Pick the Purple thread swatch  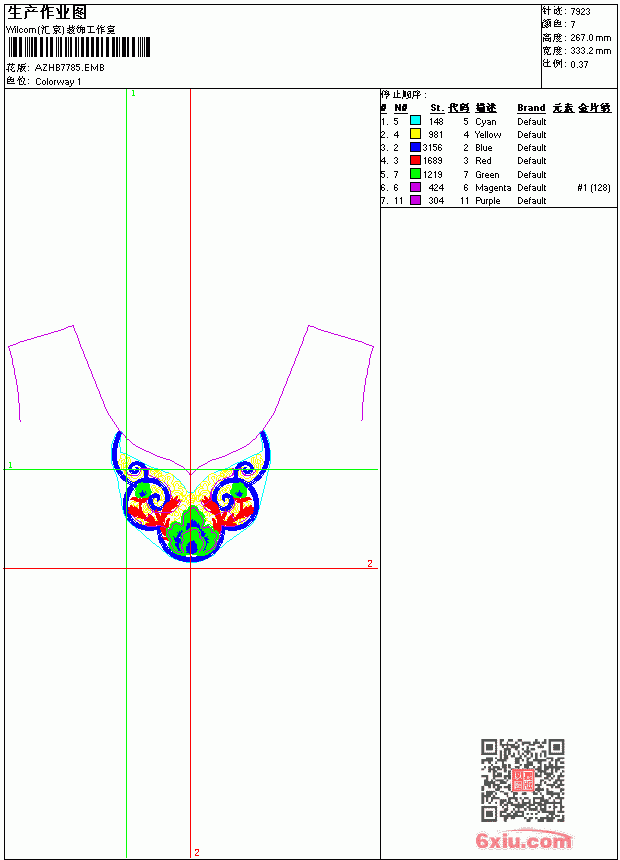coord(415,200)
